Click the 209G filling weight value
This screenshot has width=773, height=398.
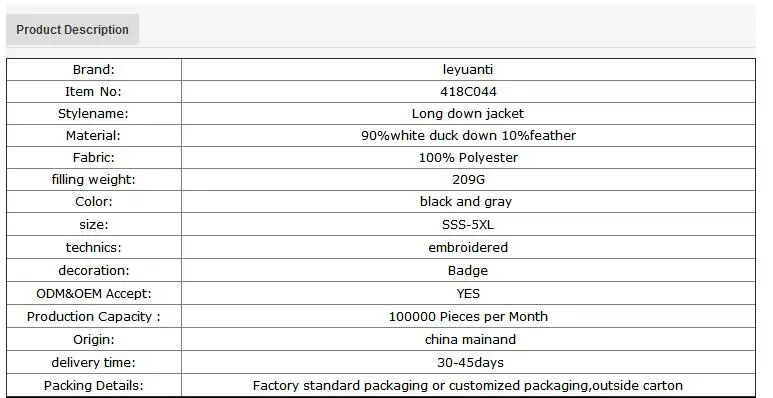[468, 180]
